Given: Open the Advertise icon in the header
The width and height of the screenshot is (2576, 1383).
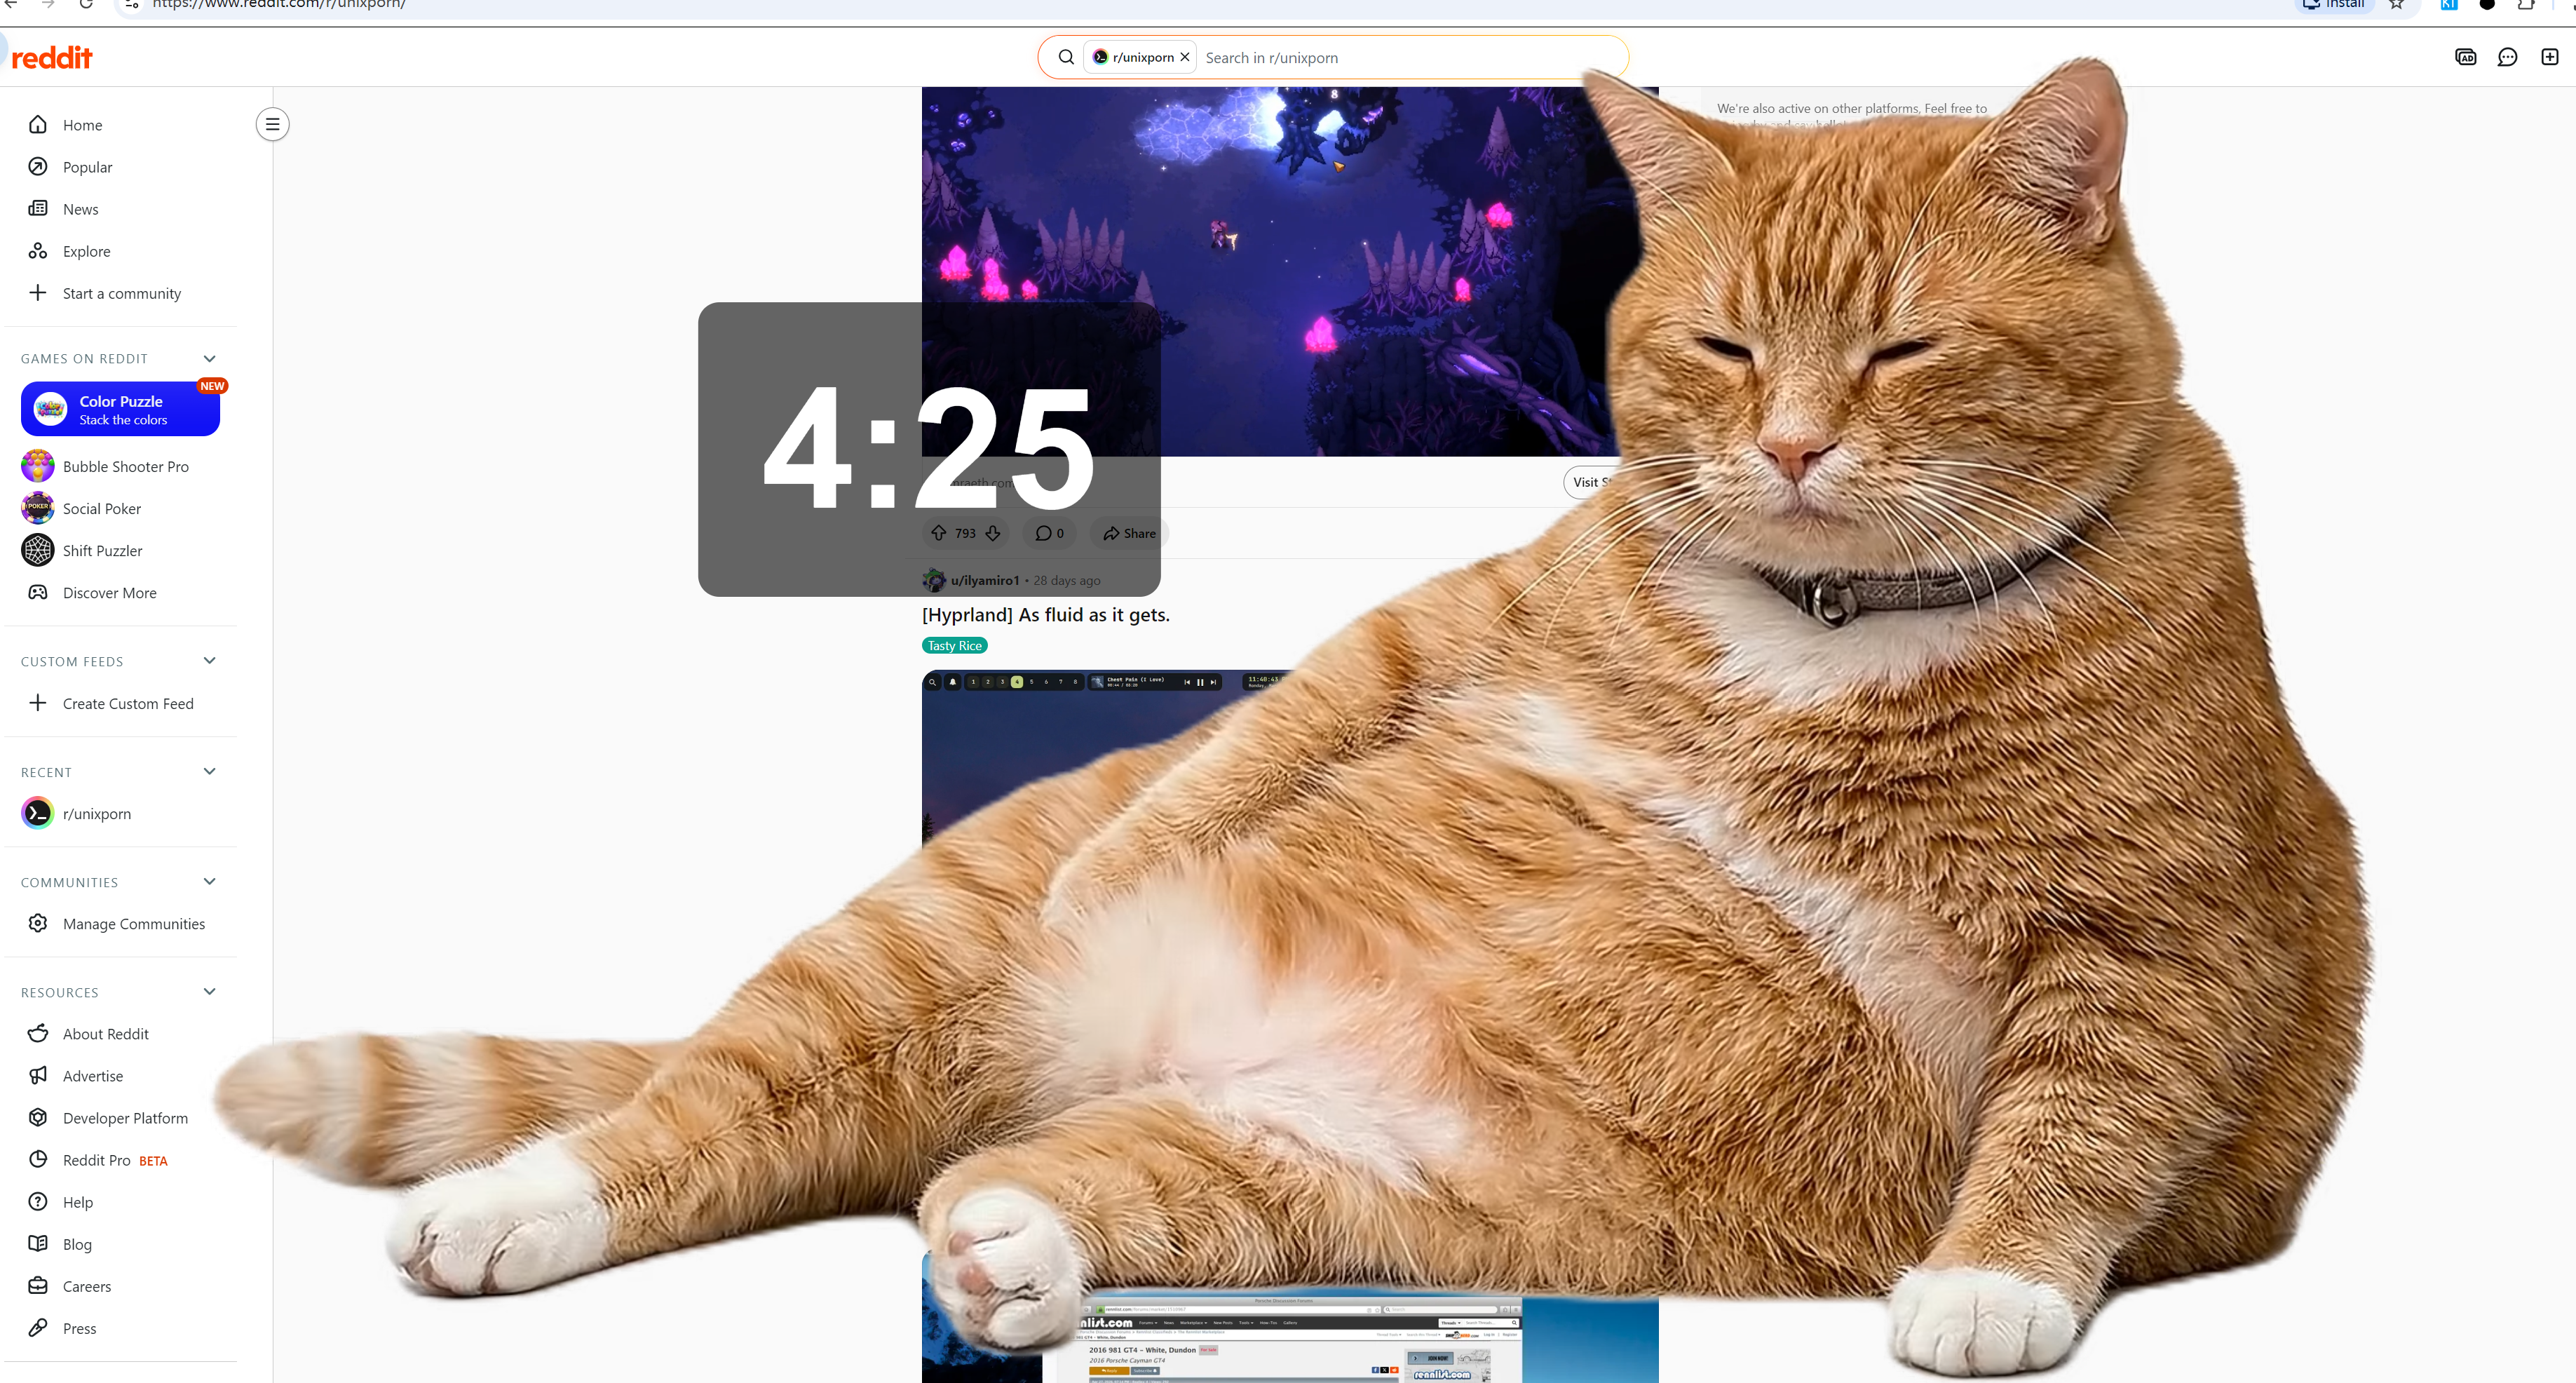Looking at the screenshot, I should [x=2465, y=57].
